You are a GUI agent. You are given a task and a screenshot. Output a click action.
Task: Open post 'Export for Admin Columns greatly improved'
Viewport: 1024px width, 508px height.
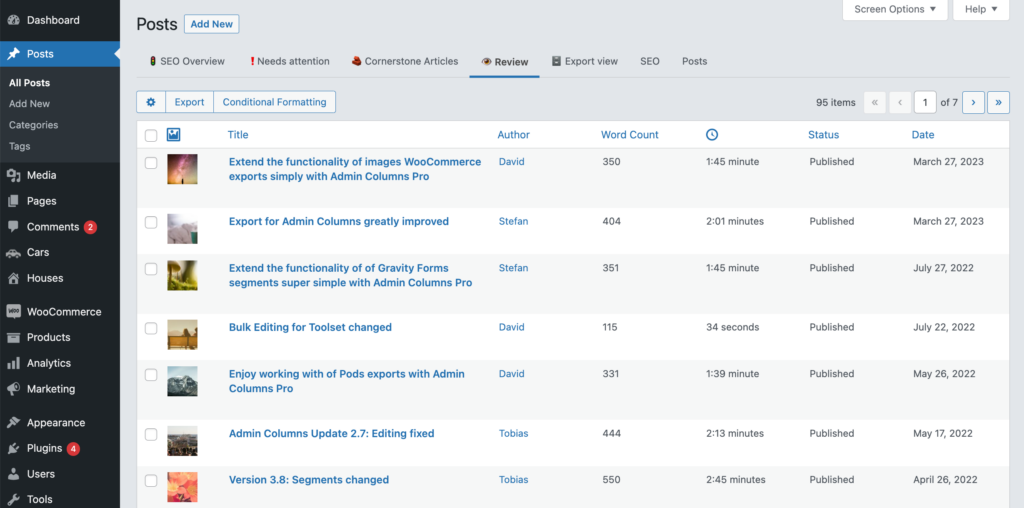(338, 222)
